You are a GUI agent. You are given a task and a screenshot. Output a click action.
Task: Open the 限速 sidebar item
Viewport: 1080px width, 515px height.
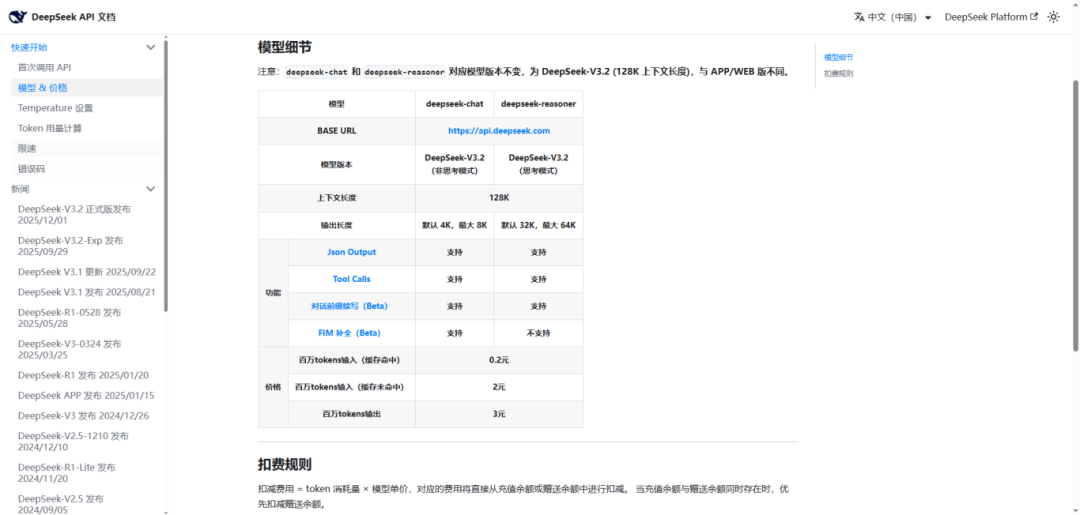tap(27, 148)
